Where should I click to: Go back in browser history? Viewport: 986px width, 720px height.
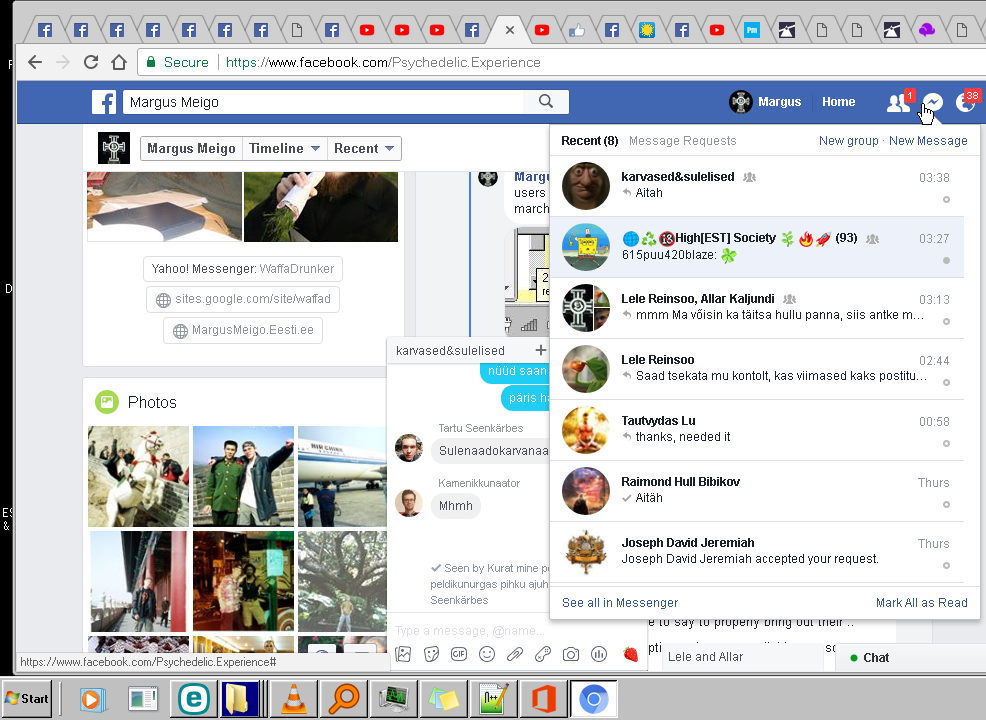pyautogui.click(x=35, y=62)
